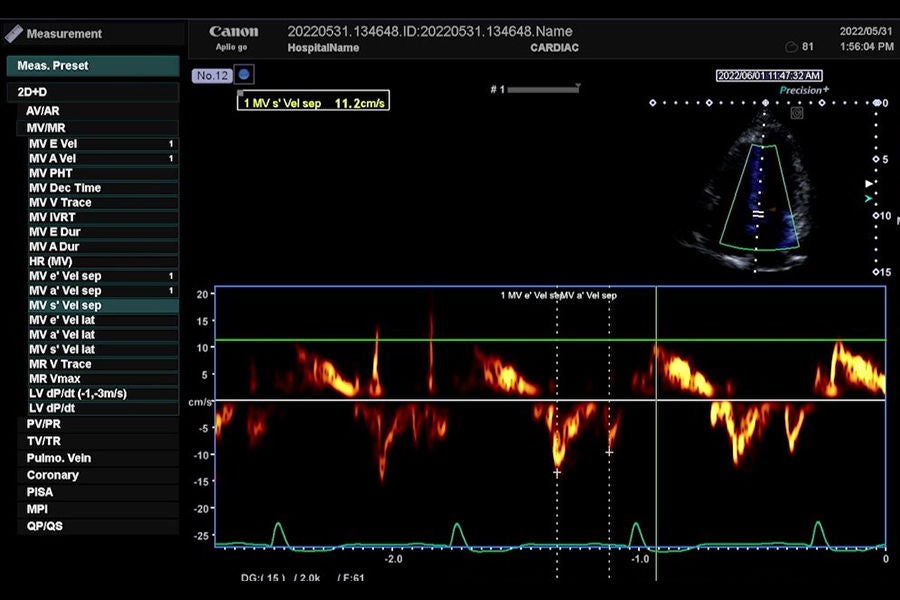This screenshot has width=900, height=600.
Task: Open the QP/QS measurement group
Action: tap(98, 526)
